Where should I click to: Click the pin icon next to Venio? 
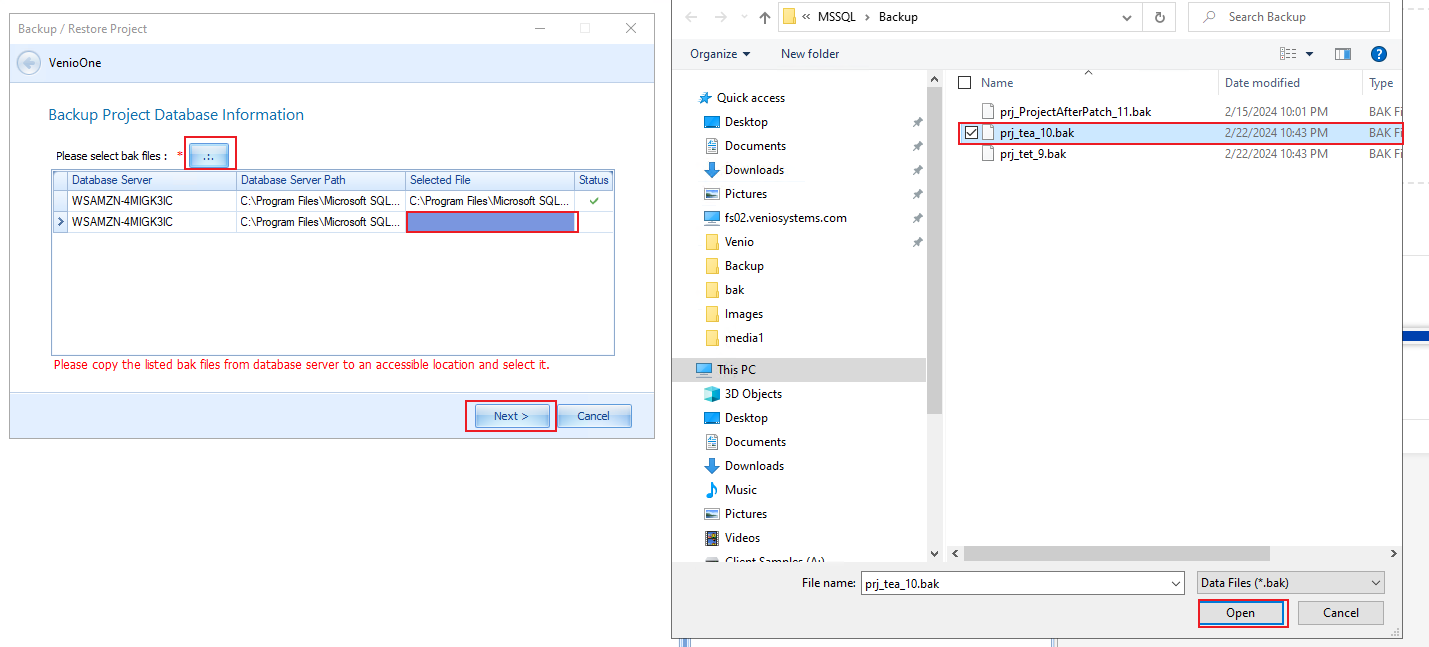pyautogui.click(x=917, y=242)
